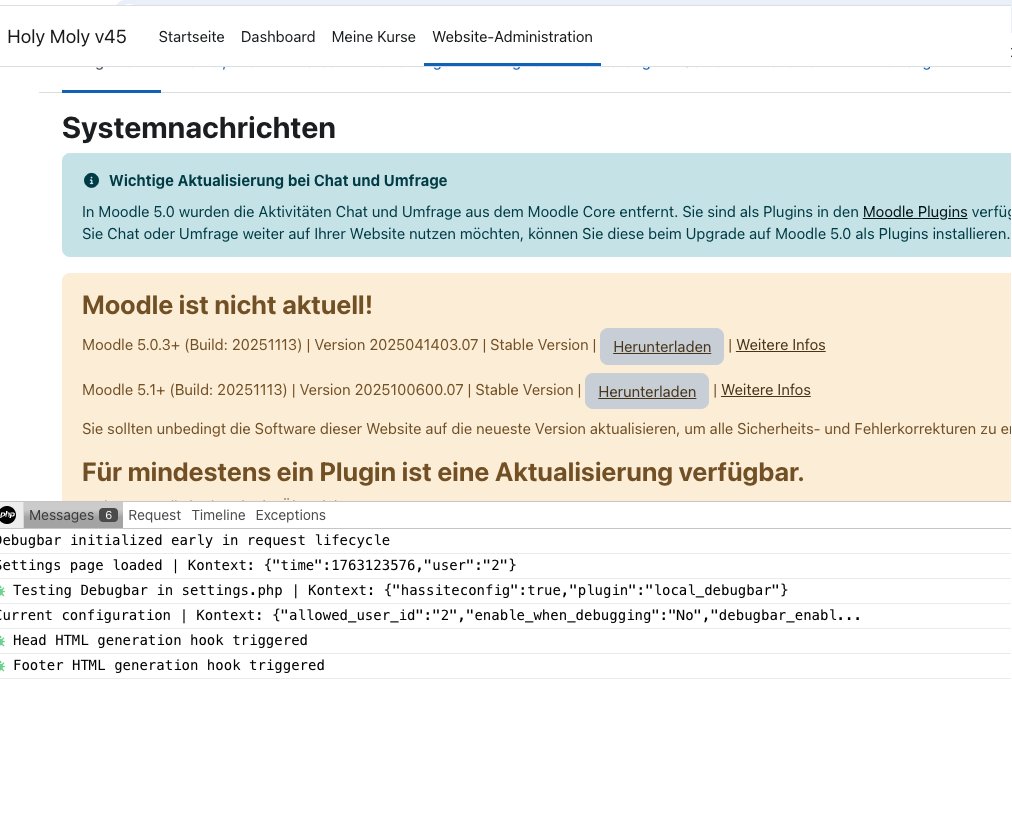Screen dimensions: 1012x827
Task: Select Meine Kurse in the navigation
Action: click(373, 37)
